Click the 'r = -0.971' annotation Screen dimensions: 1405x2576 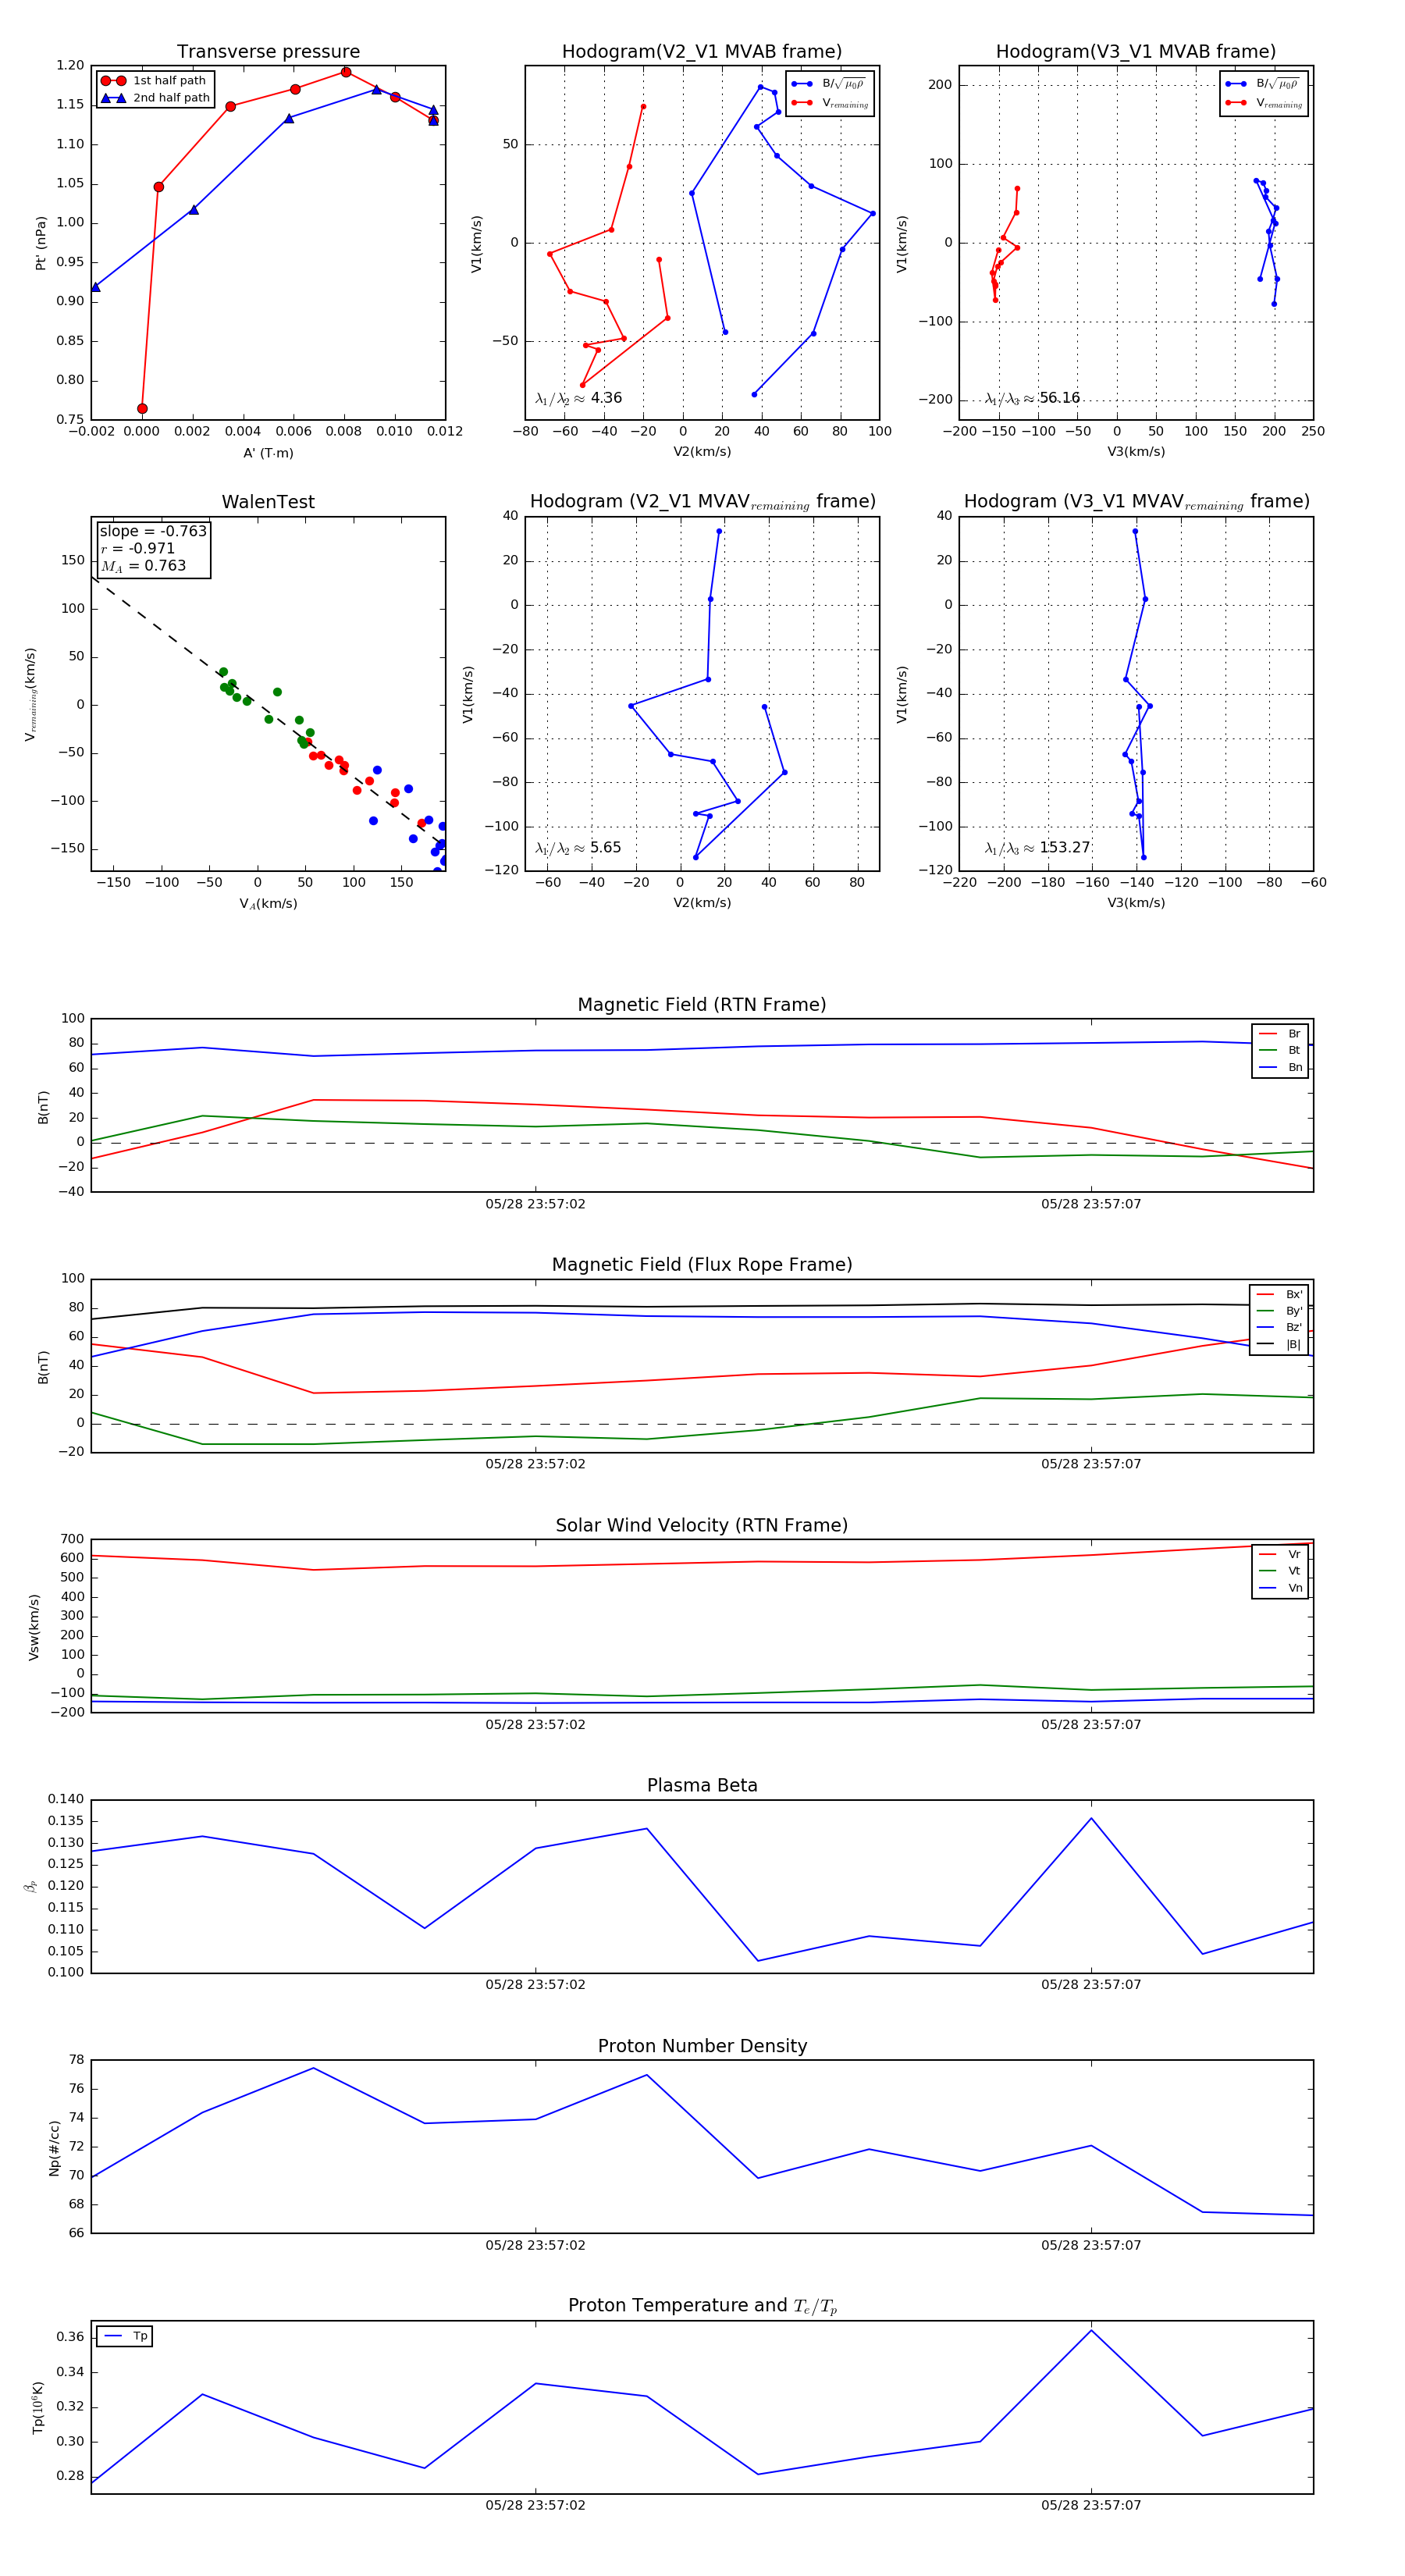tap(138, 548)
